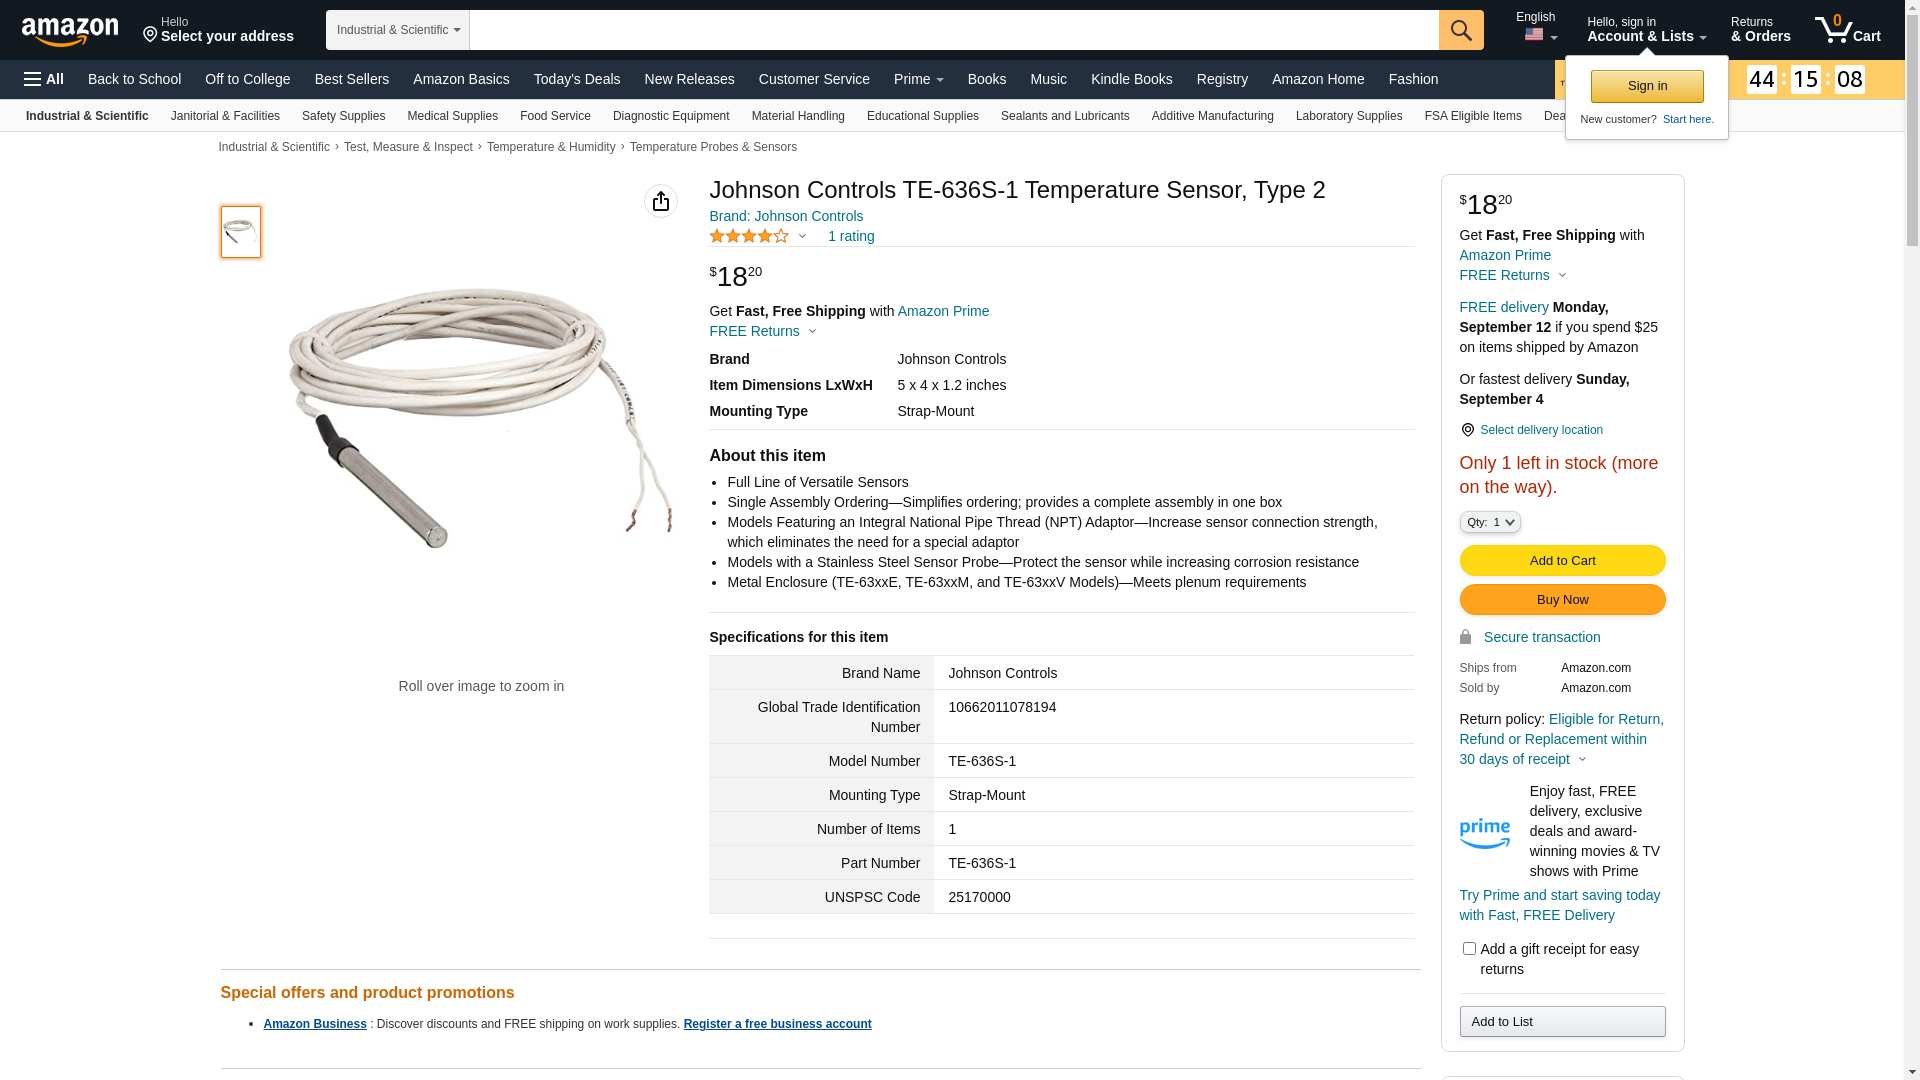Viewport: 1920px width, 1080px height.
Task: Click the Amazon logo
Action: click(70, 31)
